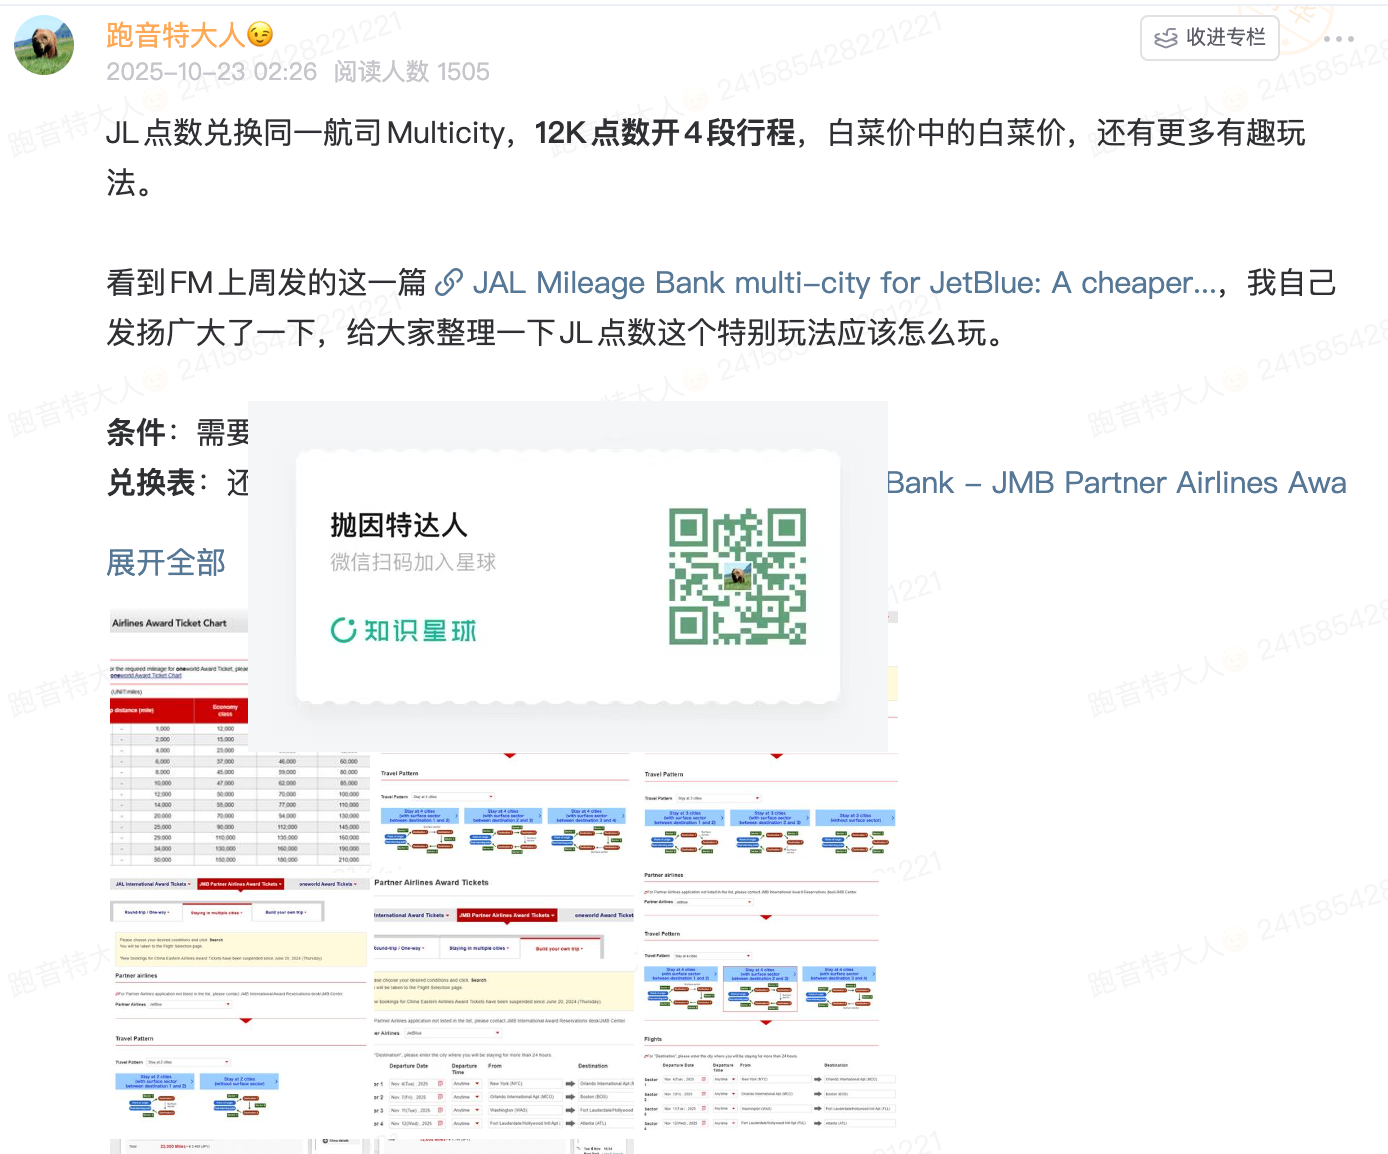
Task: Click the arrow icon between From and Destination
Action: coord(570,1084)
